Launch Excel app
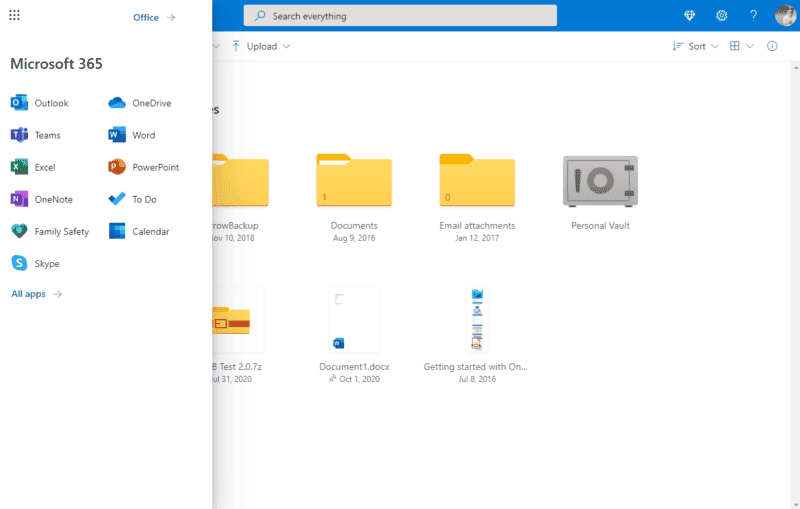This screenshot has width=800, height=509. click(33, 167)
